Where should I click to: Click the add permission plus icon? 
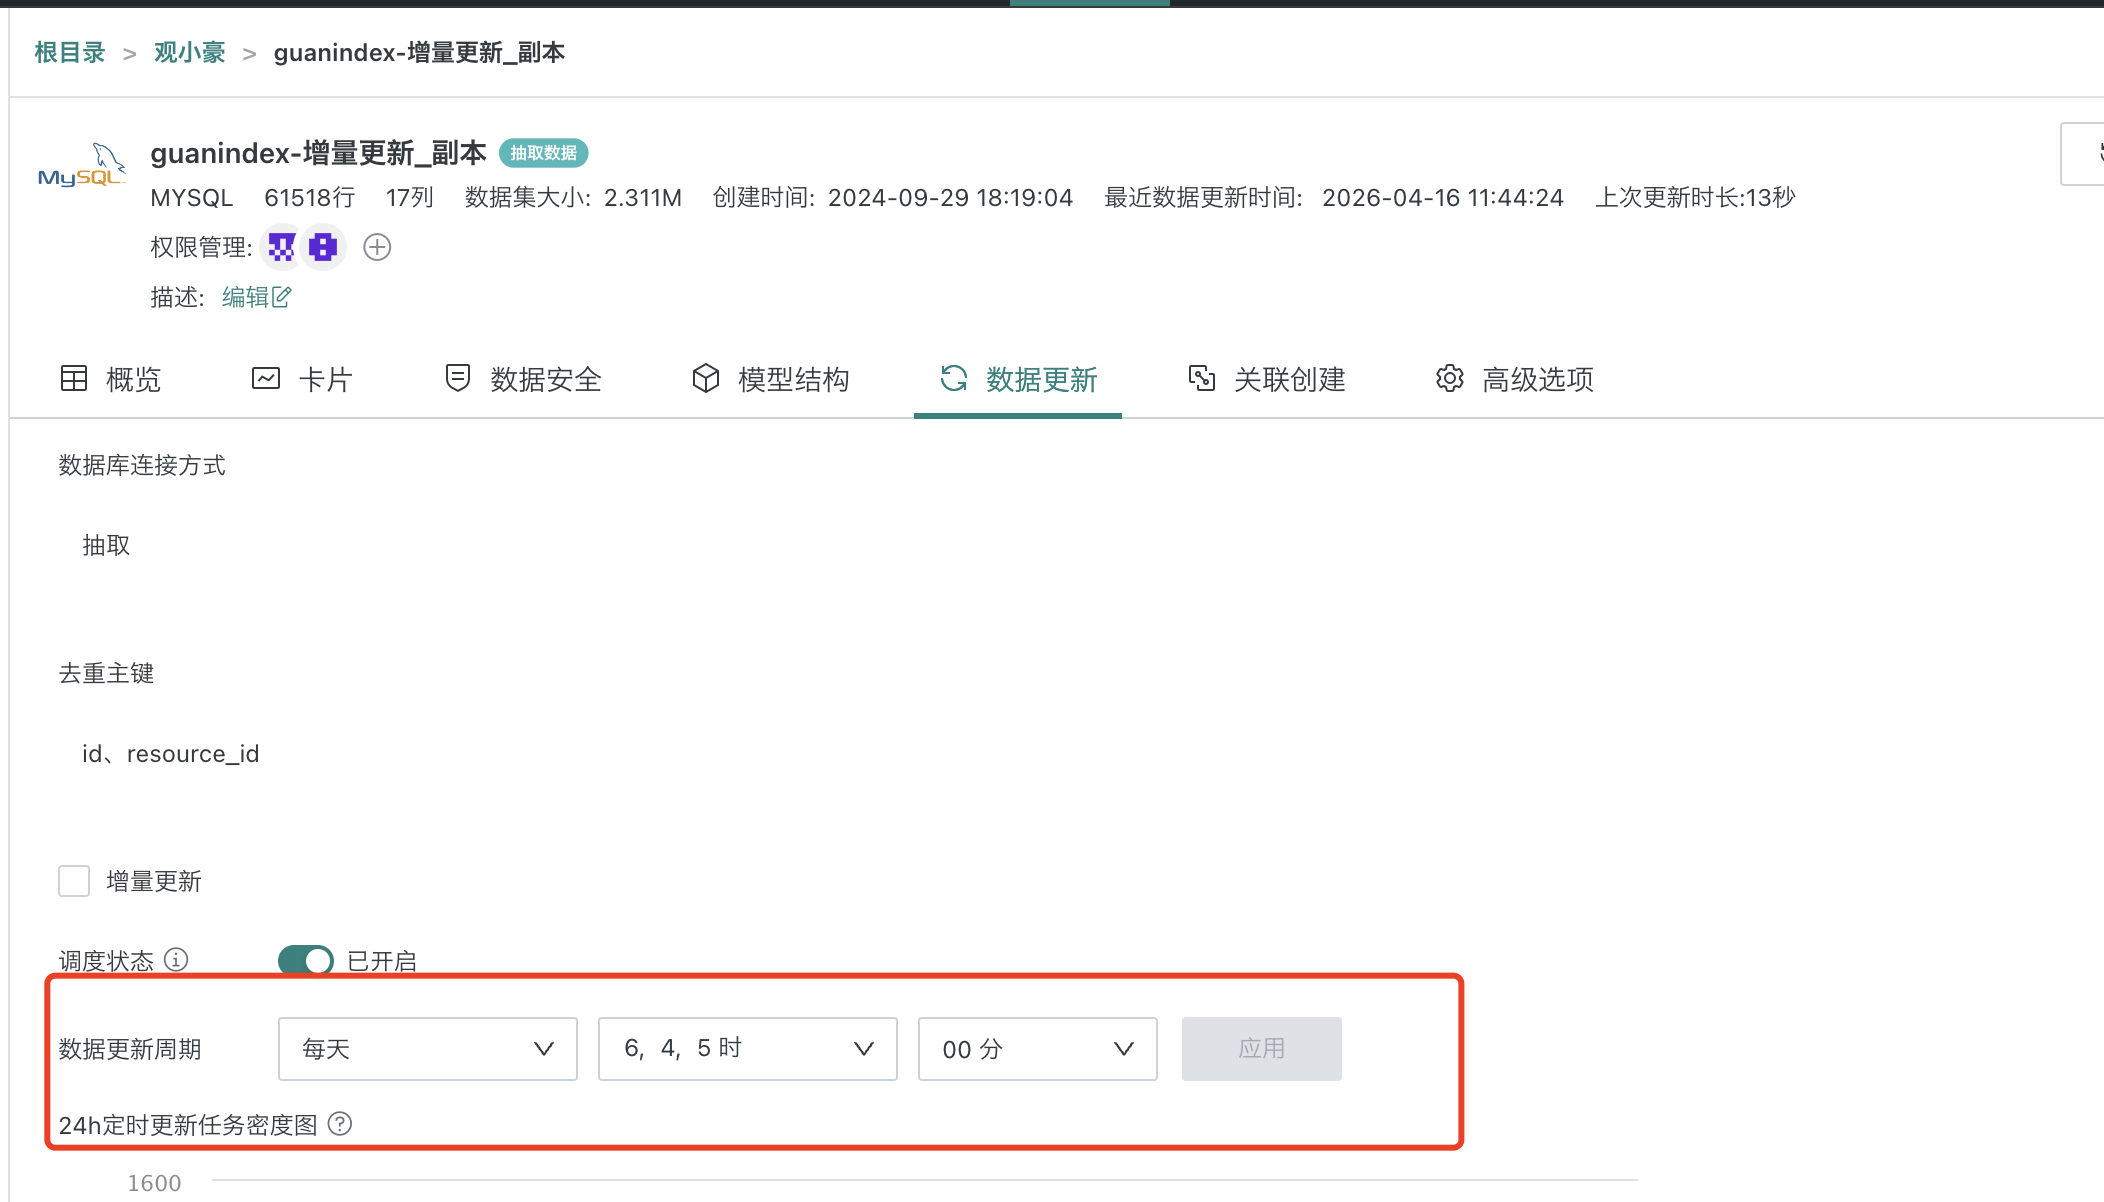377,247
